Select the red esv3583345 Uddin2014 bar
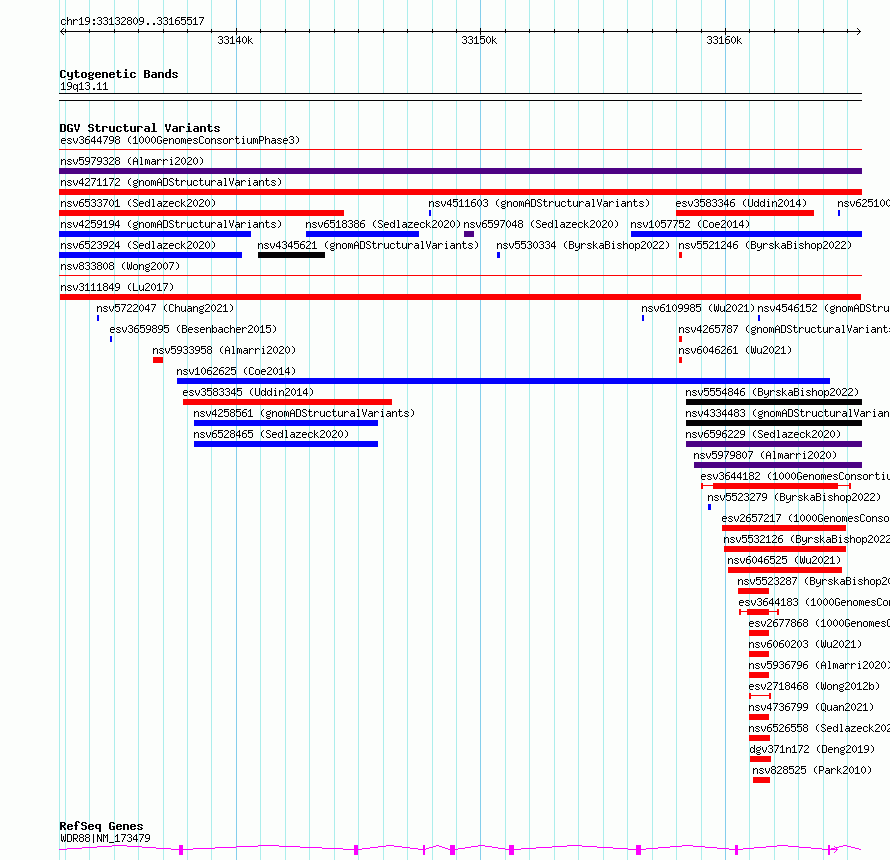Viewport: 890px width, 860px height. [287, 402]
